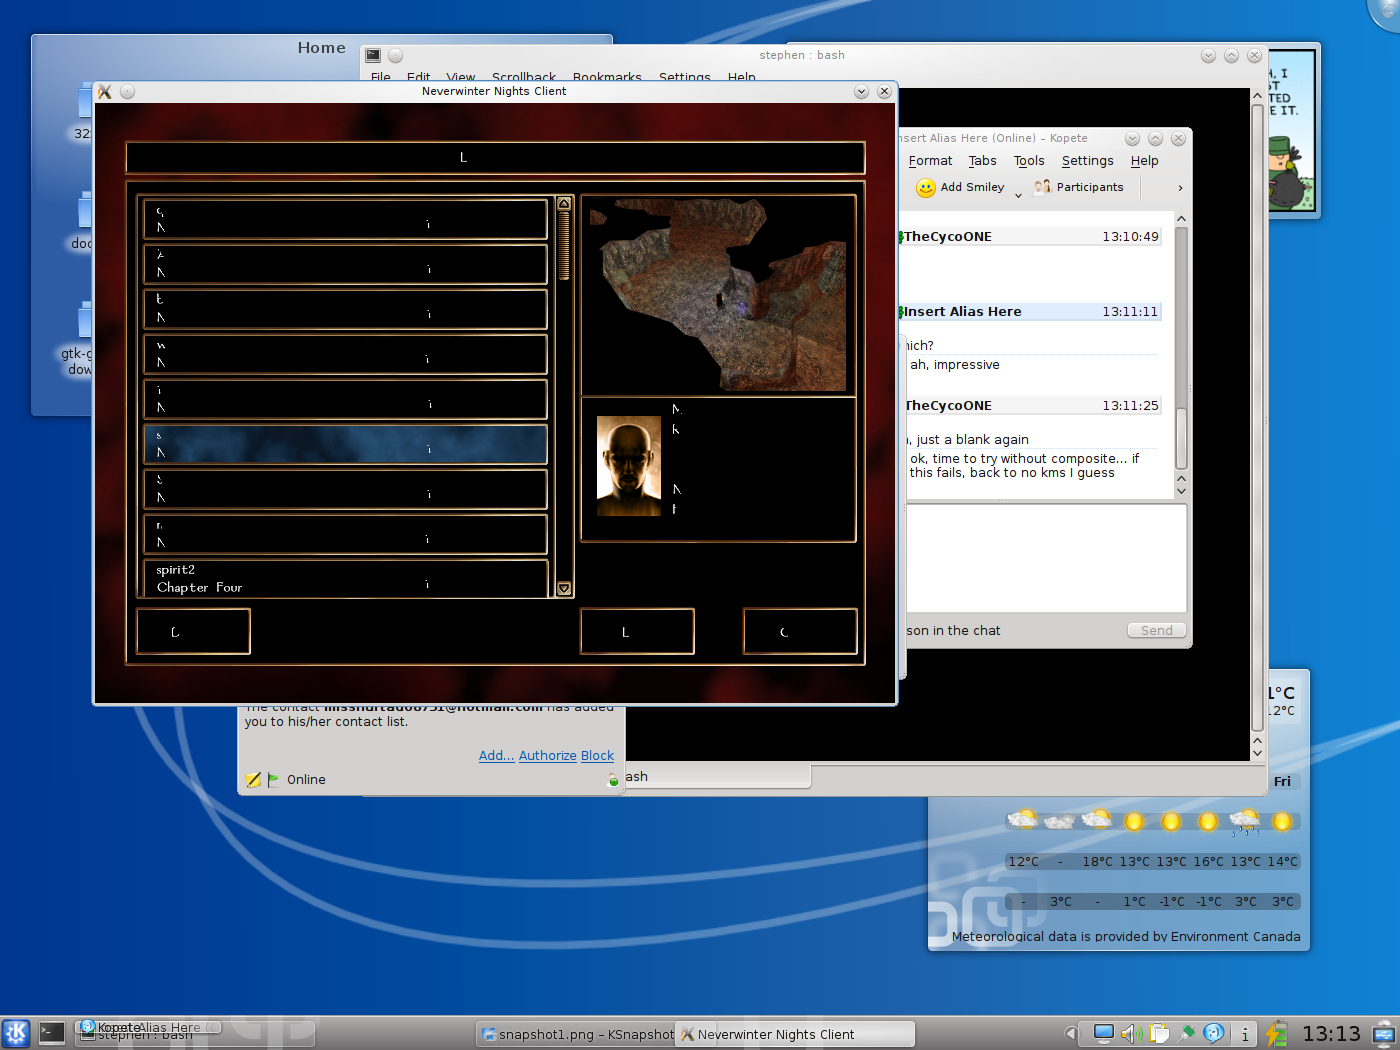Click the Authorize link
1400x1050 pixels.
[547, 756]
